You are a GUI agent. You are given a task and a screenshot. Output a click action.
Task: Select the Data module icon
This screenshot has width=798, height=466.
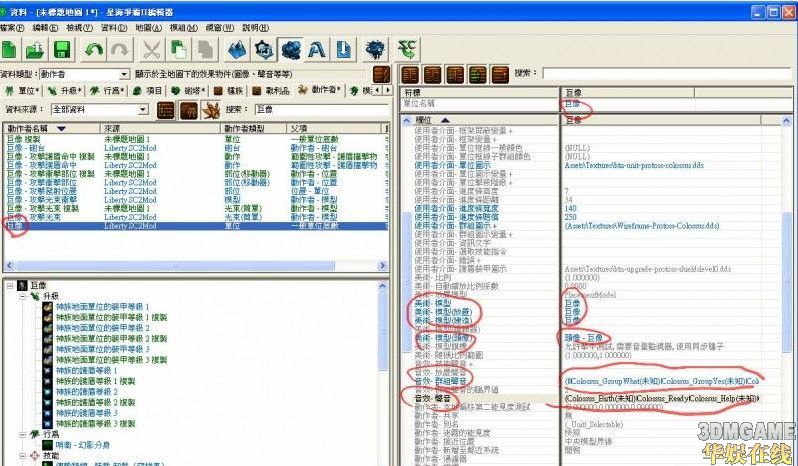[x=291, y=50]
